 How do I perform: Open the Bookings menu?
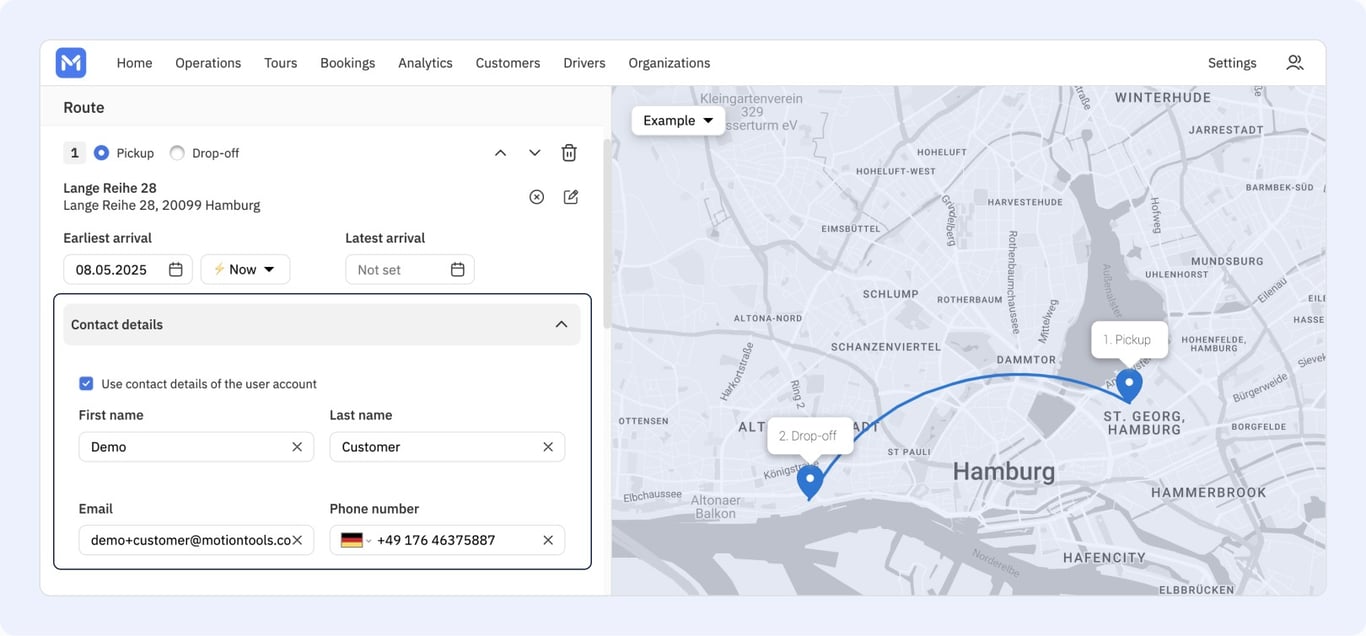click(x=348, y=63)
